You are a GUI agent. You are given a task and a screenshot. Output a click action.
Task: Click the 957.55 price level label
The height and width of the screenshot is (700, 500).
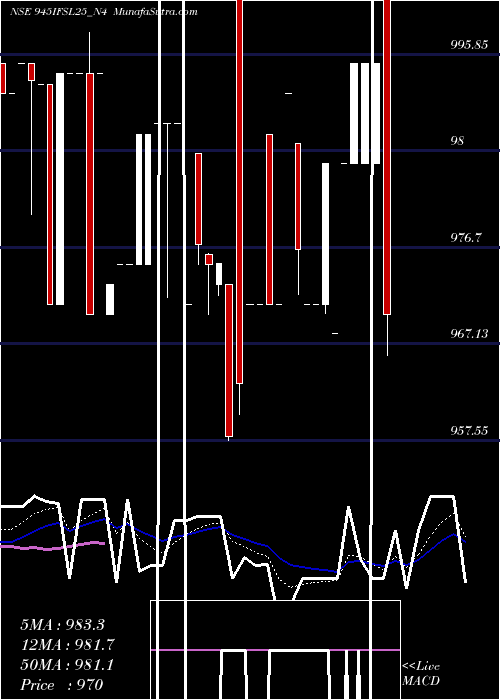(x=469, y=431)
